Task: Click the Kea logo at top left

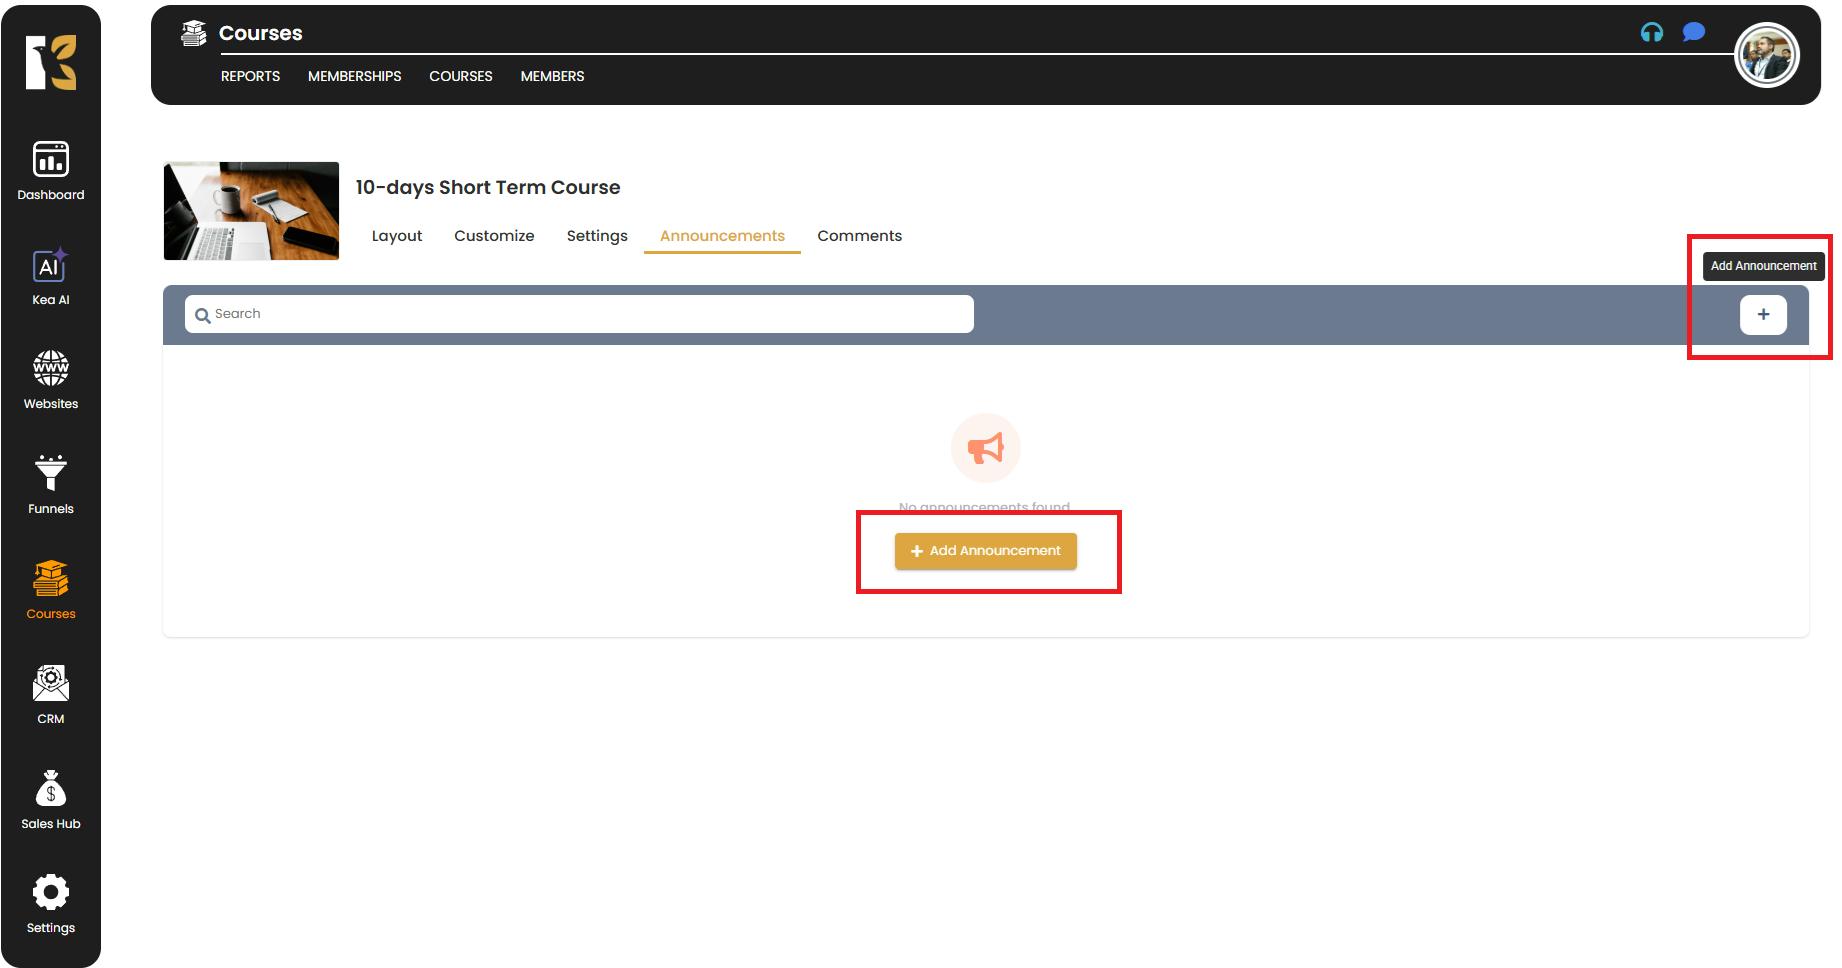Action: coord(51,62)
